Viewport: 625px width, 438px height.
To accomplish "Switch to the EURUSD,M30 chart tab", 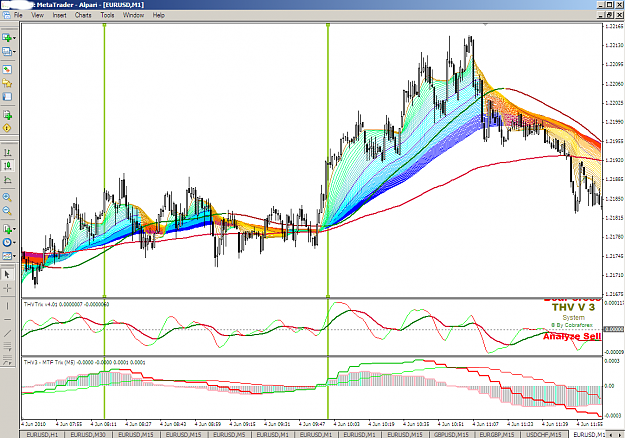I will point(88,434).
